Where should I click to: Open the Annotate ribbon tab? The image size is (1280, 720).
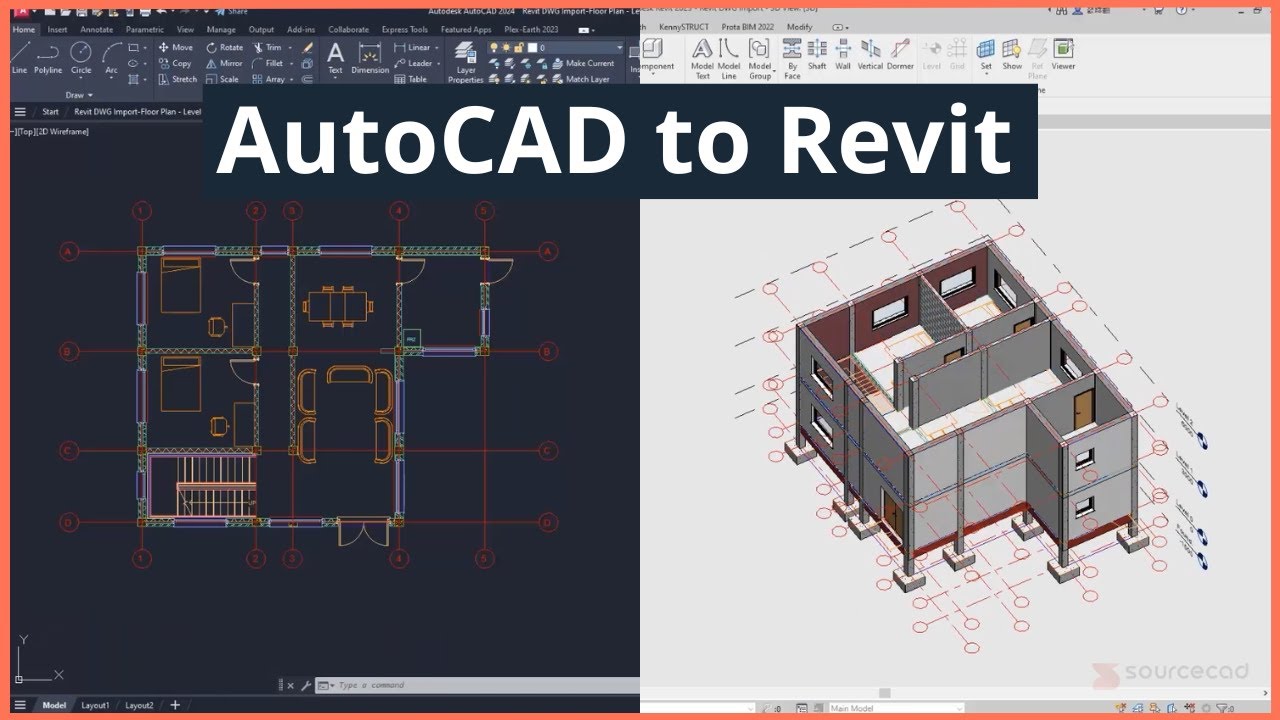click(x=97, y=30)
